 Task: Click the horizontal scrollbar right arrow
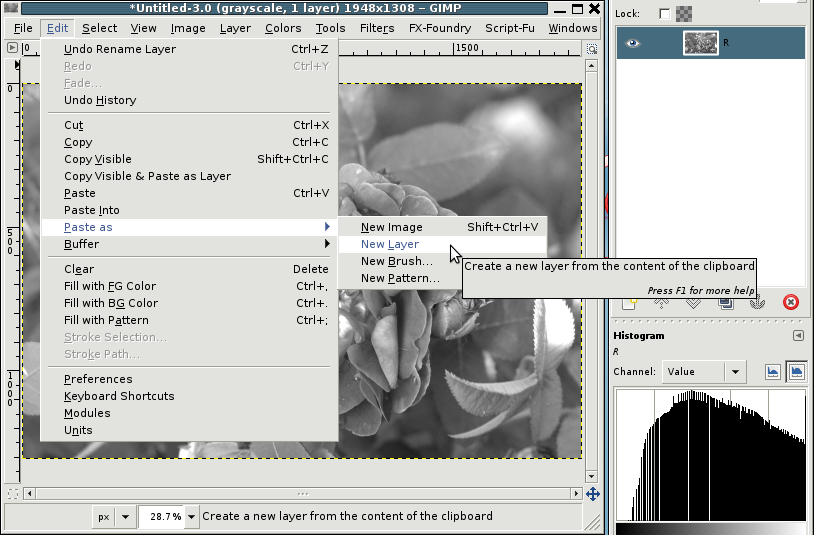click(576, 493)
